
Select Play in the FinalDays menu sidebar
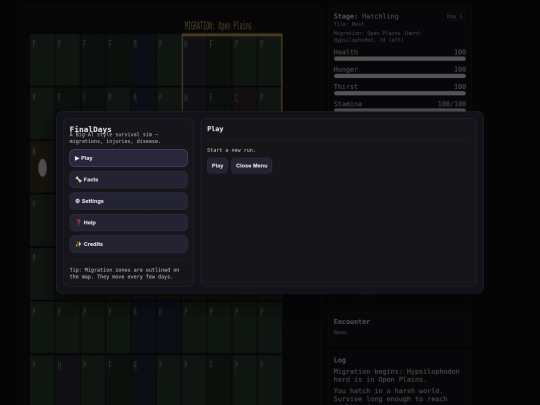[x=128, y=158]
